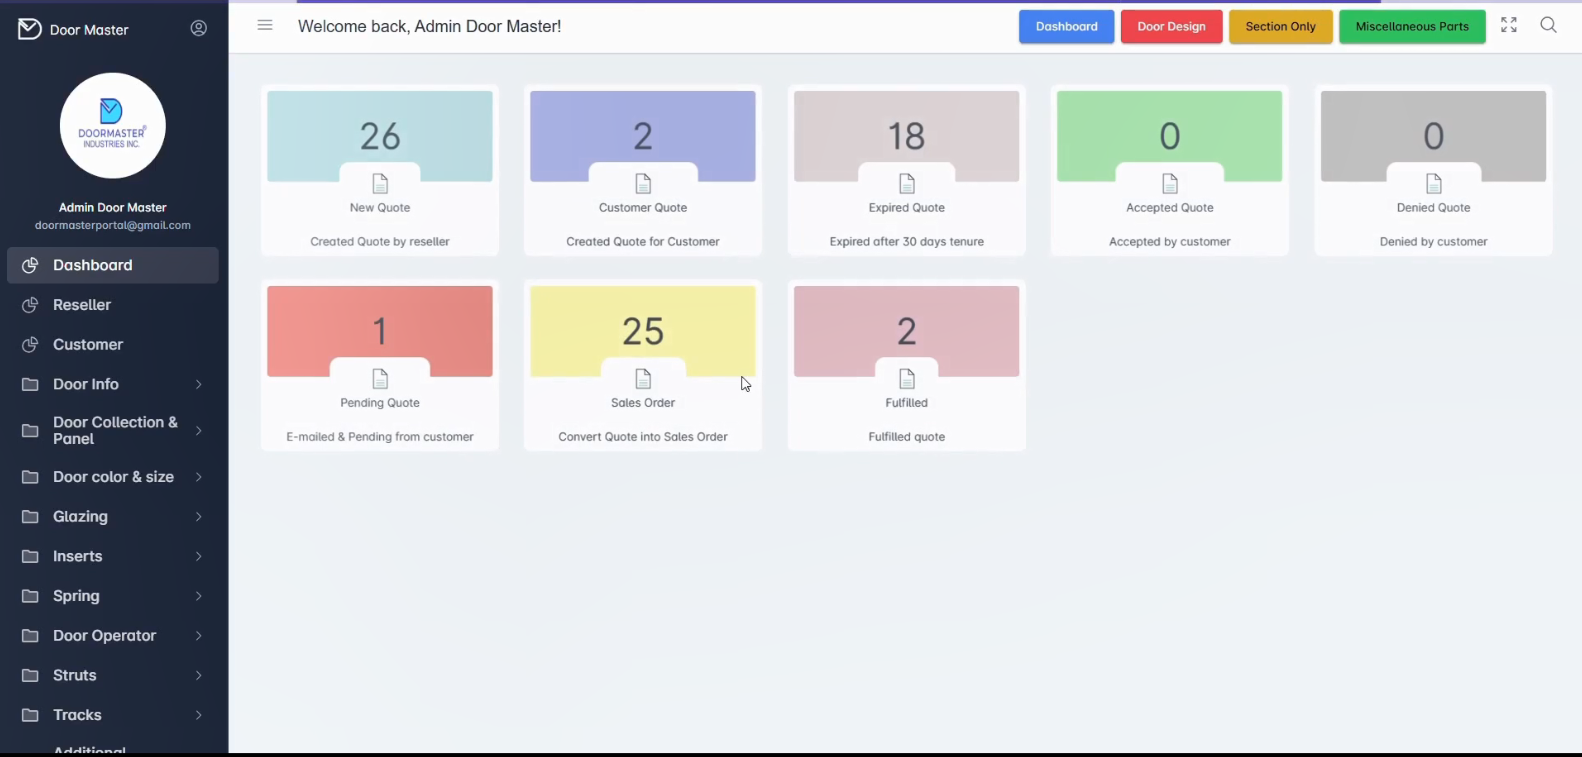Select Customer in the sidebar

pos(88,345)
